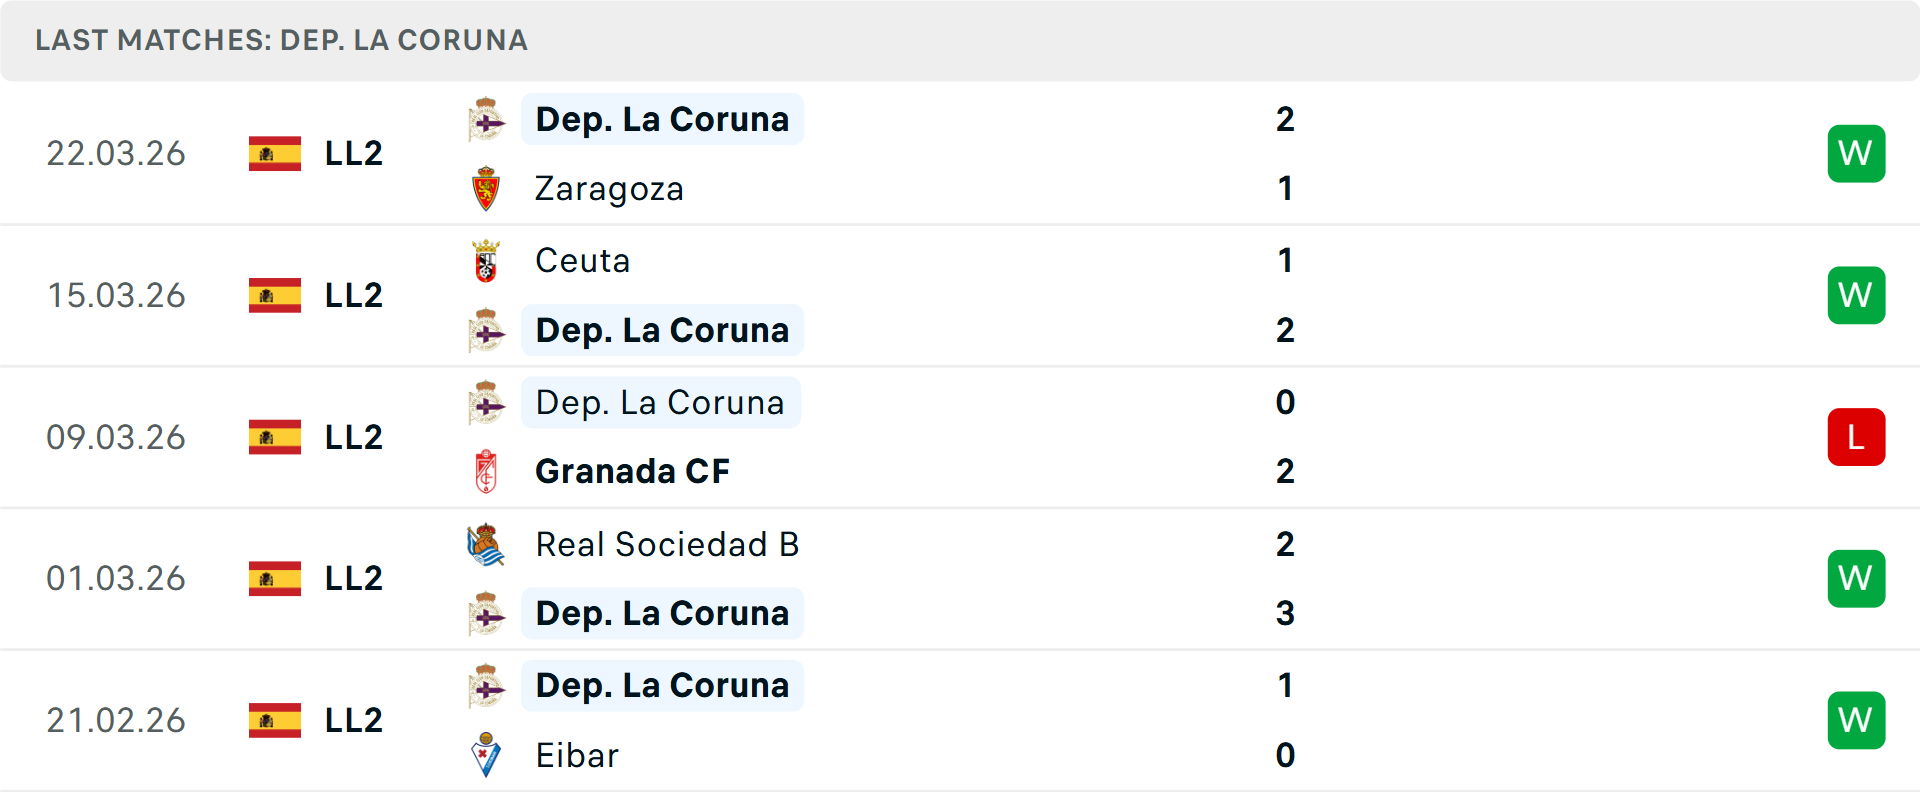Open Real Sociedad B team link
Image resolution: width=1920 pixels, height=792 pixels.
coord(667,545)
